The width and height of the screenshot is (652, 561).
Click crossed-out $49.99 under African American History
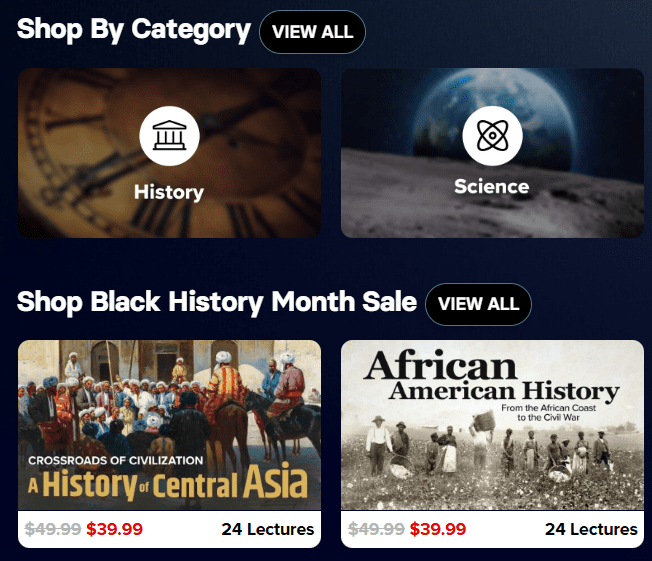(377, 529)
